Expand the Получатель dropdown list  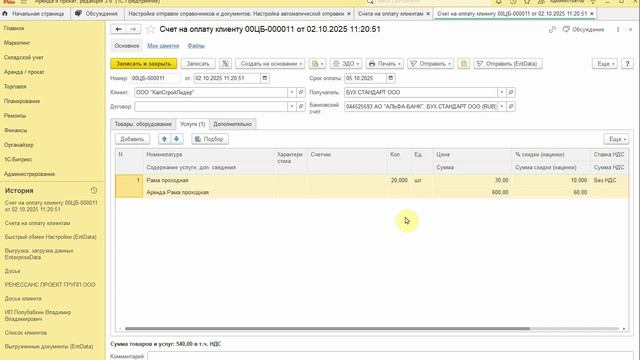coord(501,92)
